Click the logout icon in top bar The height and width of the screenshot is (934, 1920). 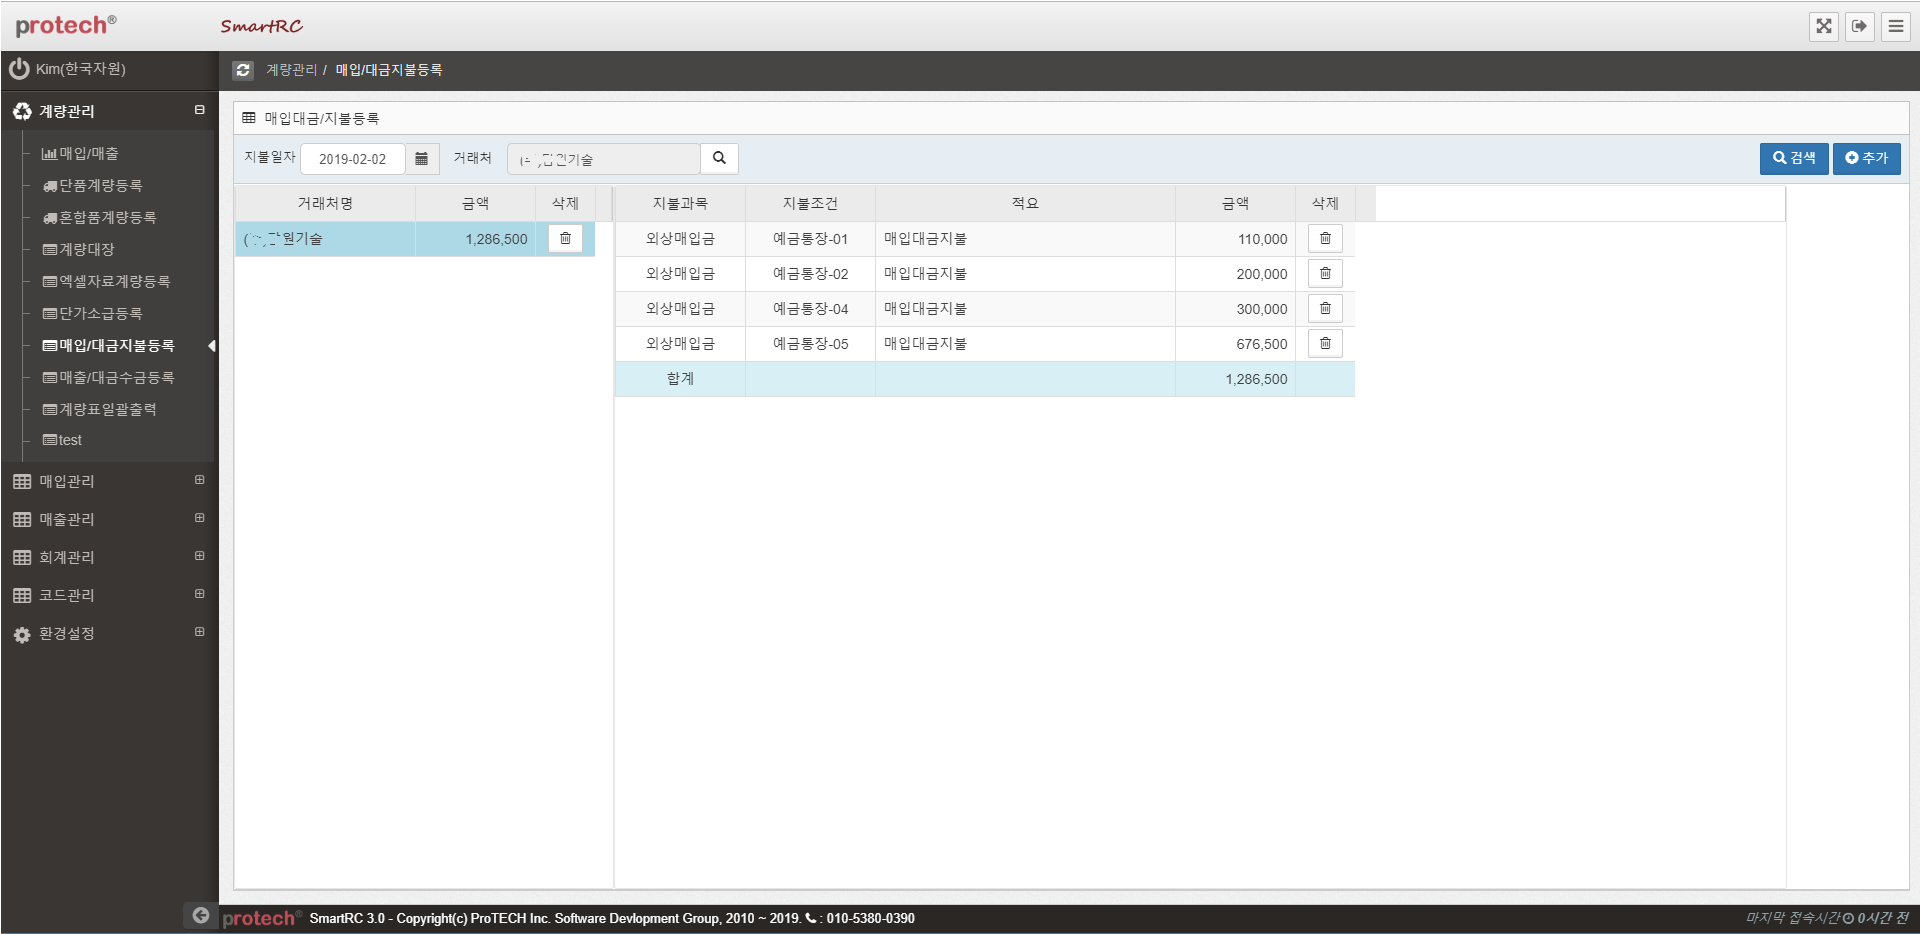click(x=1859, y=26)
